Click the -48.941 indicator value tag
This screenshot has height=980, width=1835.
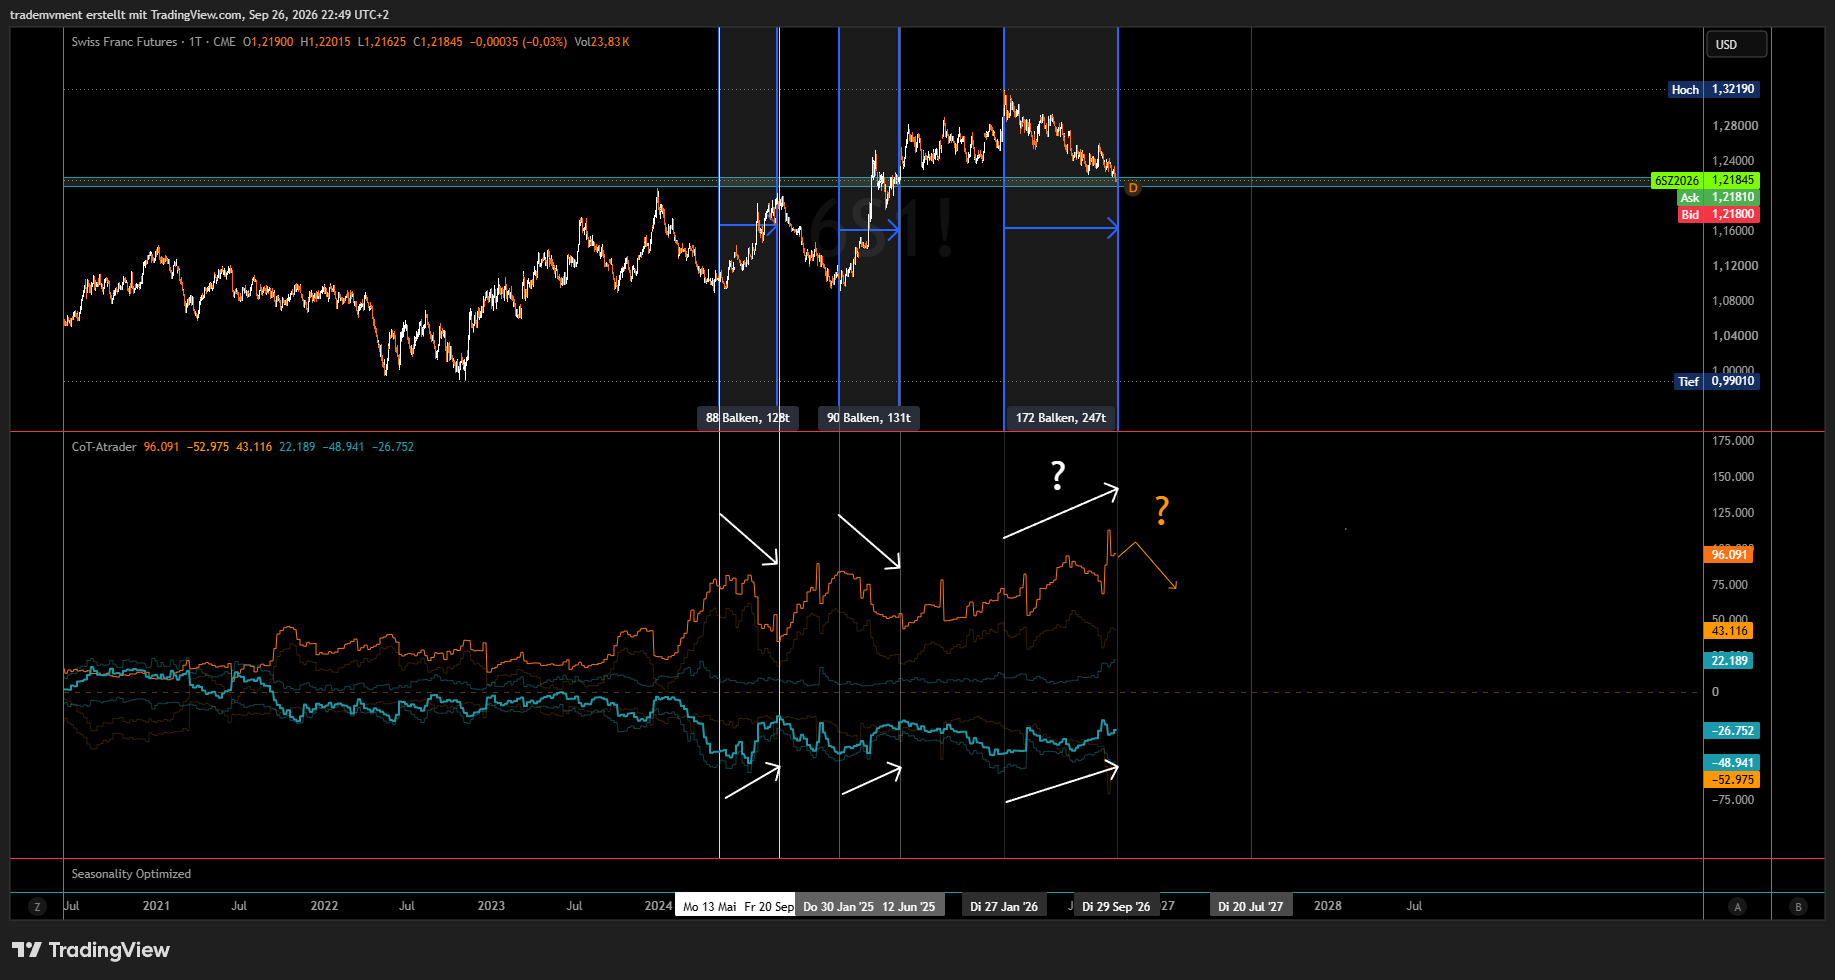1731,763
